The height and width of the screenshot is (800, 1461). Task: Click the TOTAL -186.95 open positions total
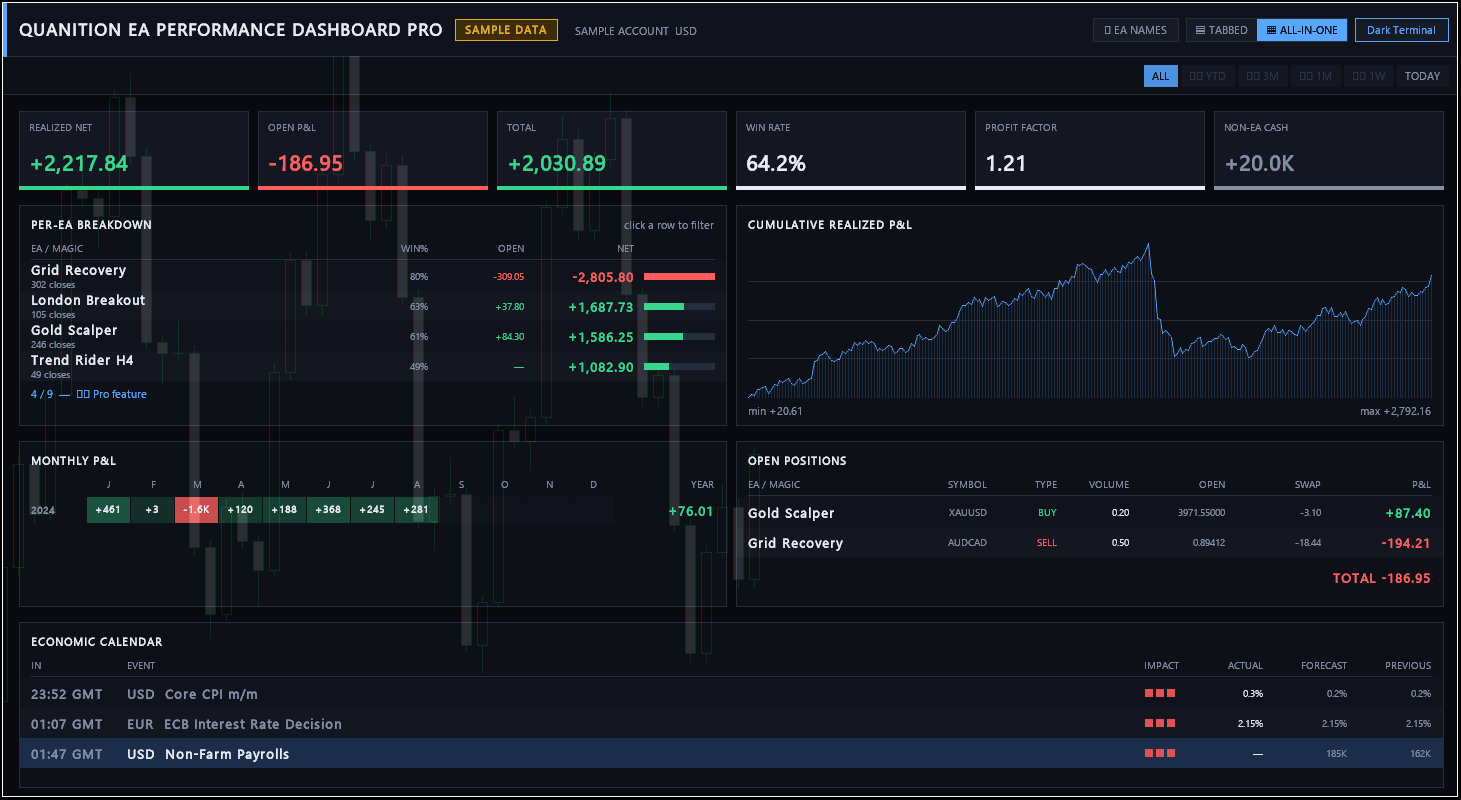point(1382,578)
